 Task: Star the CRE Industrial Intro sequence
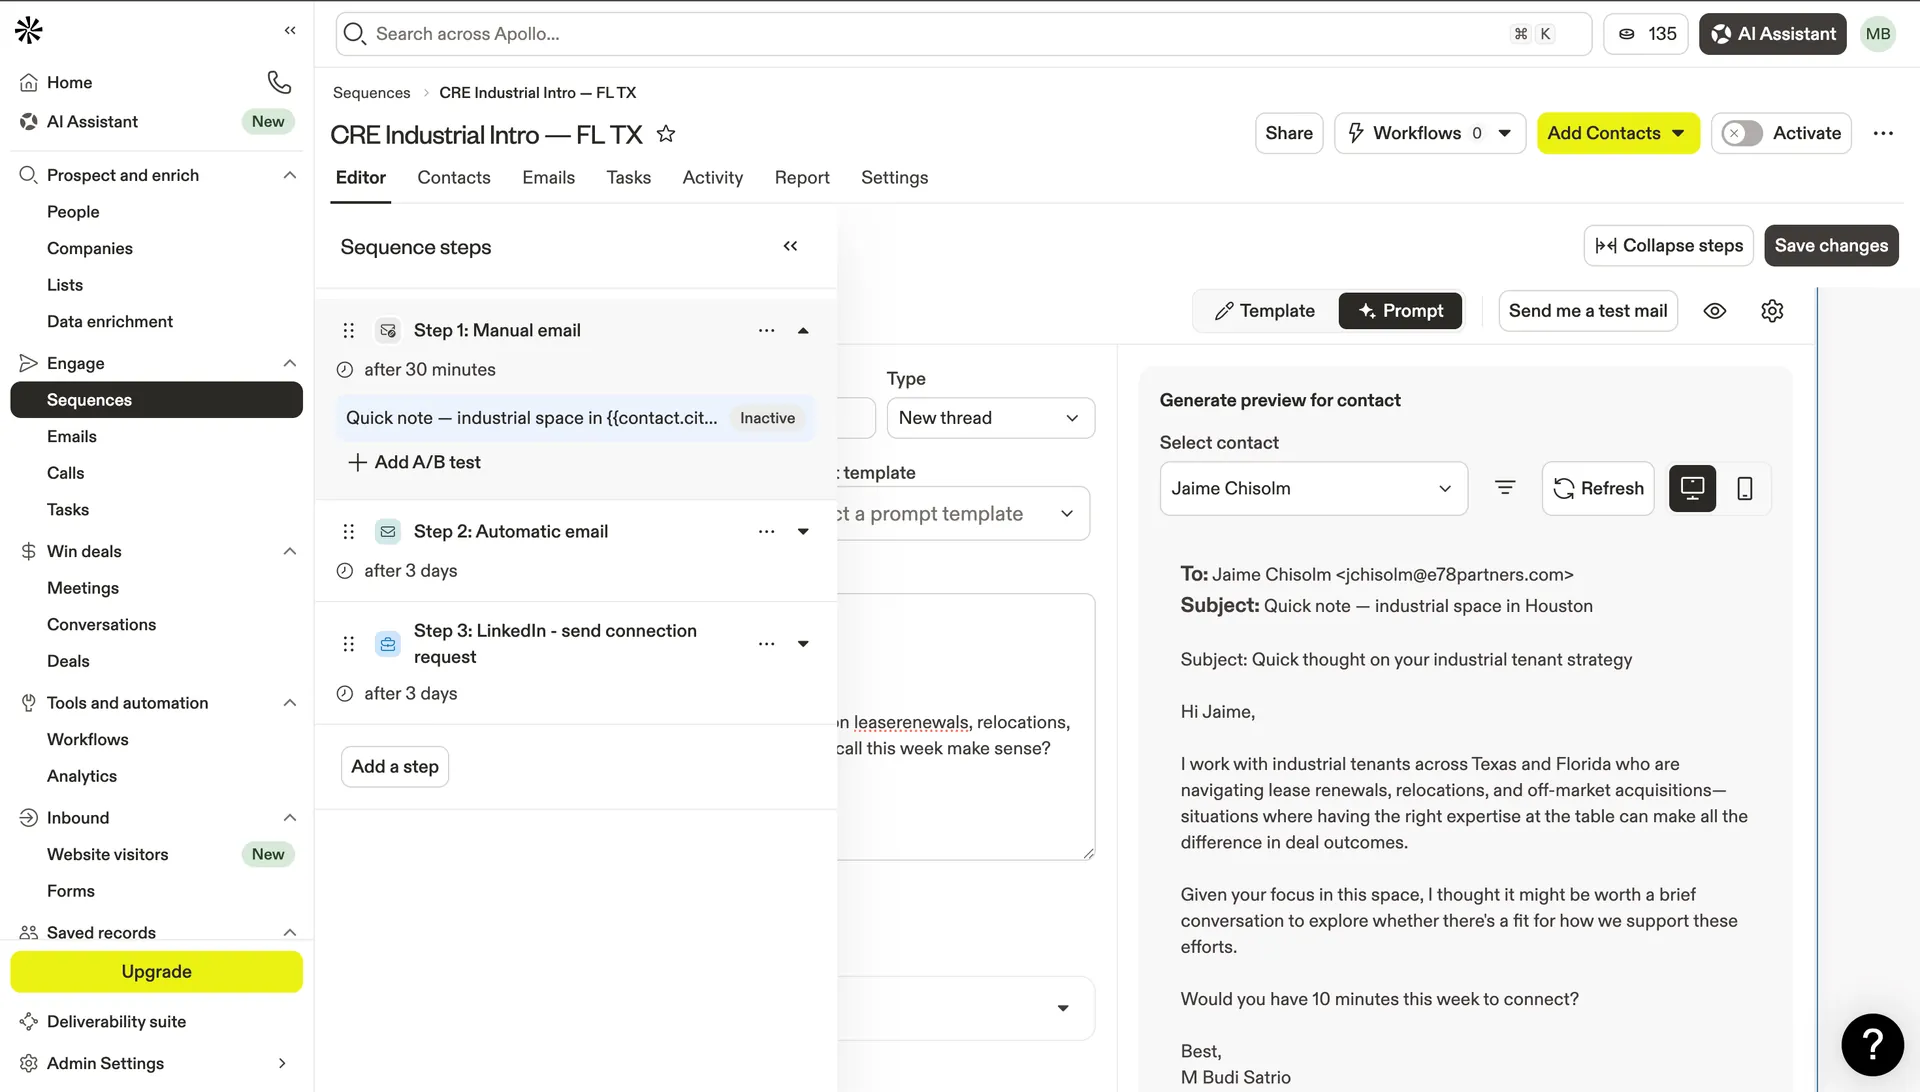tap(666, 134)
